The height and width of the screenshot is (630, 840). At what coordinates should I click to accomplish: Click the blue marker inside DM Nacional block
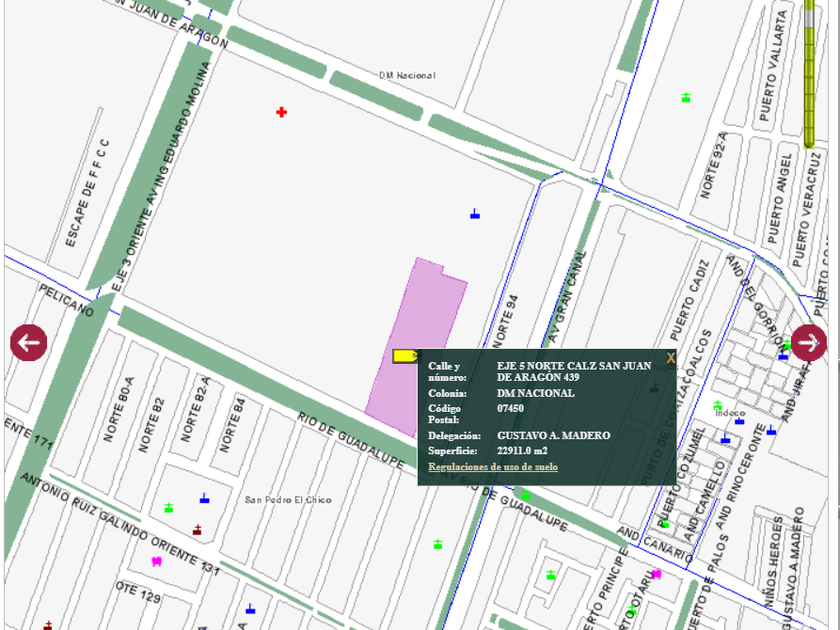coord(475,214)
